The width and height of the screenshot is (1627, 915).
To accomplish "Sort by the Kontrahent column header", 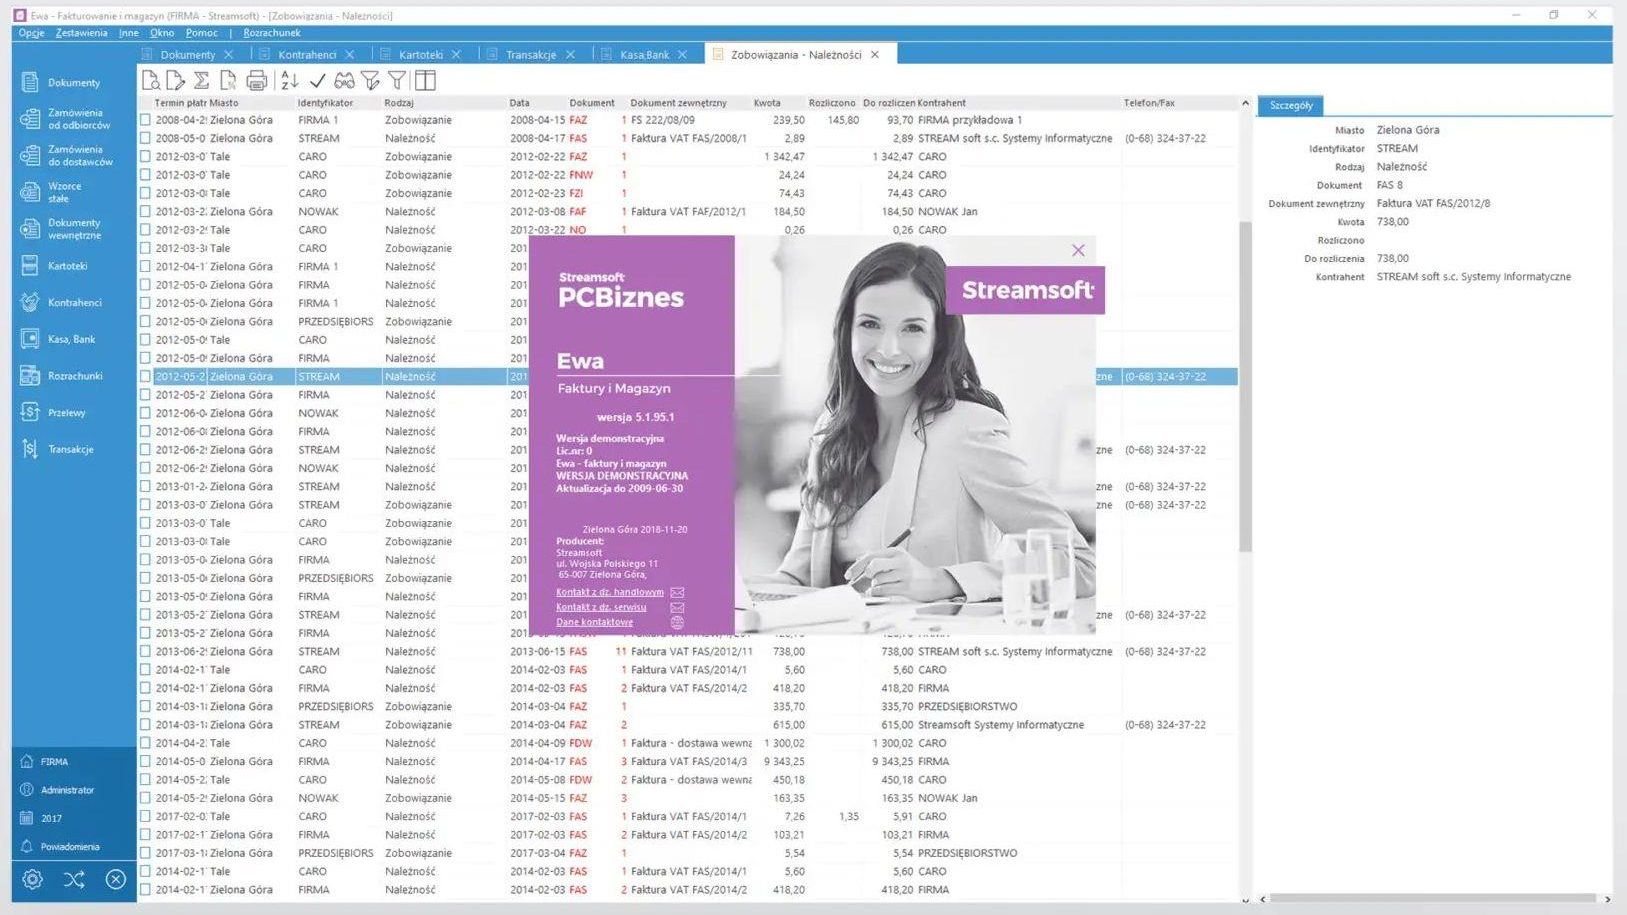I will [942, 103].
